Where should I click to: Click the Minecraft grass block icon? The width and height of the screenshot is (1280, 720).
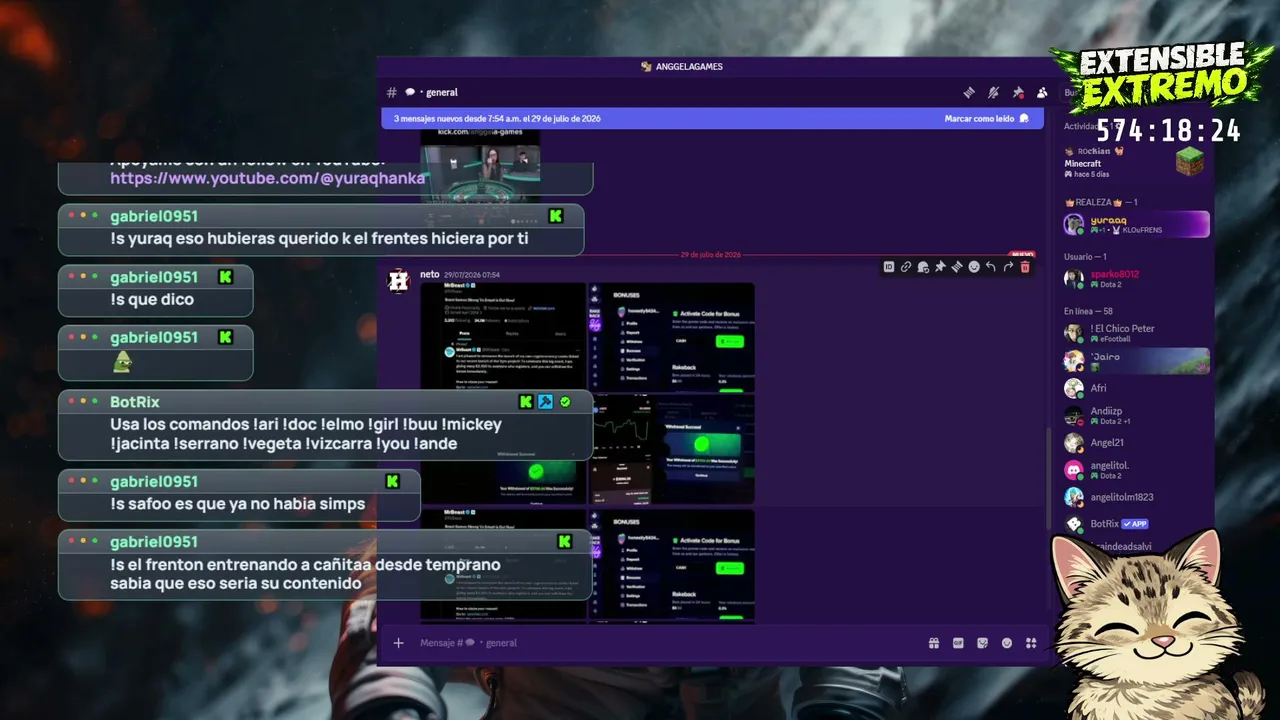1190,161
